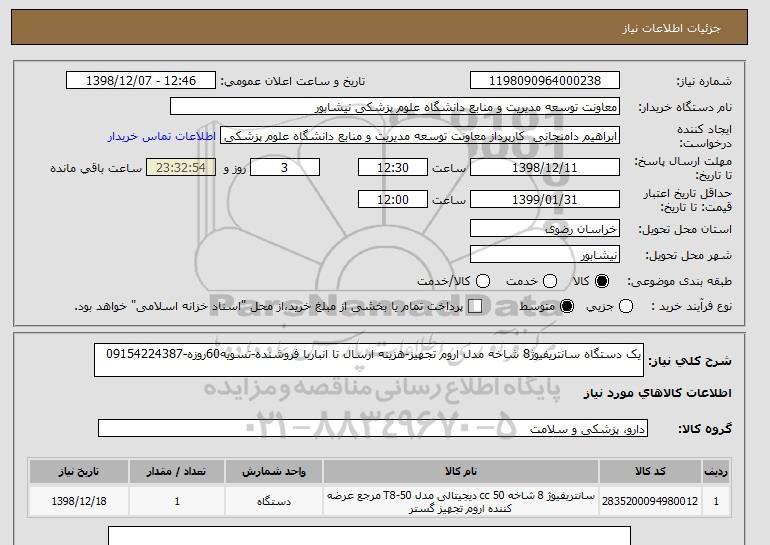Click the goods group field دارو، پزشکی و سلامت

[x=373, y=428]
